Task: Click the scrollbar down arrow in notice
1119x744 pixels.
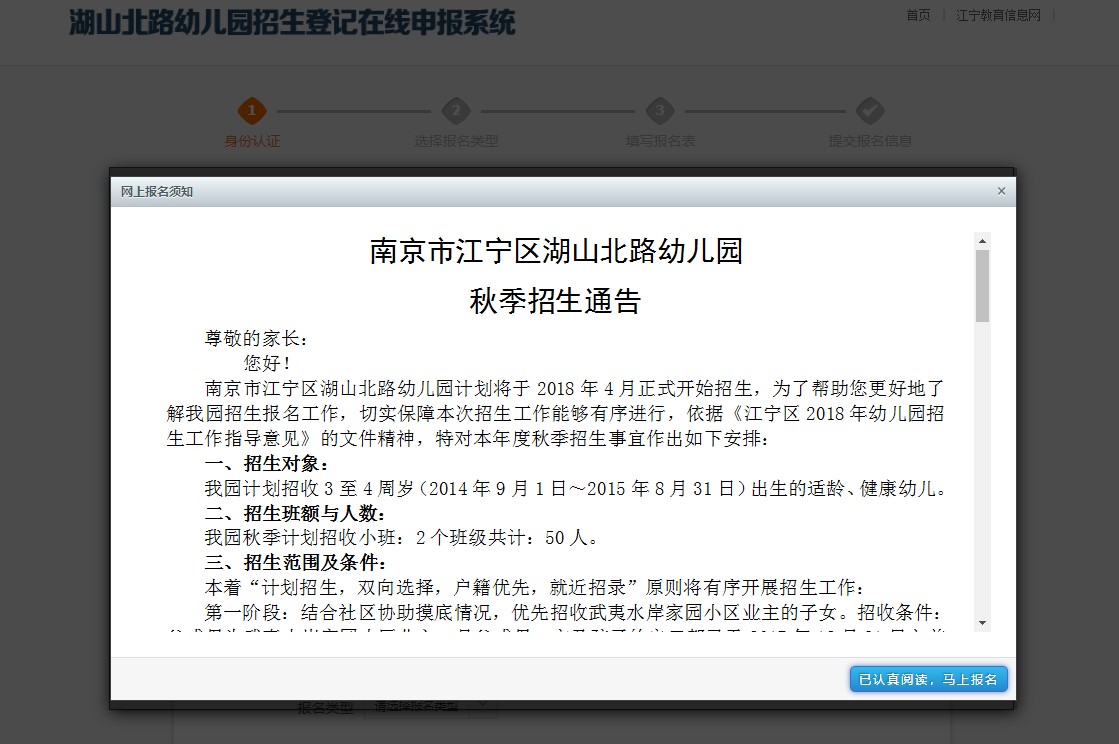Action: coord(983,622)
